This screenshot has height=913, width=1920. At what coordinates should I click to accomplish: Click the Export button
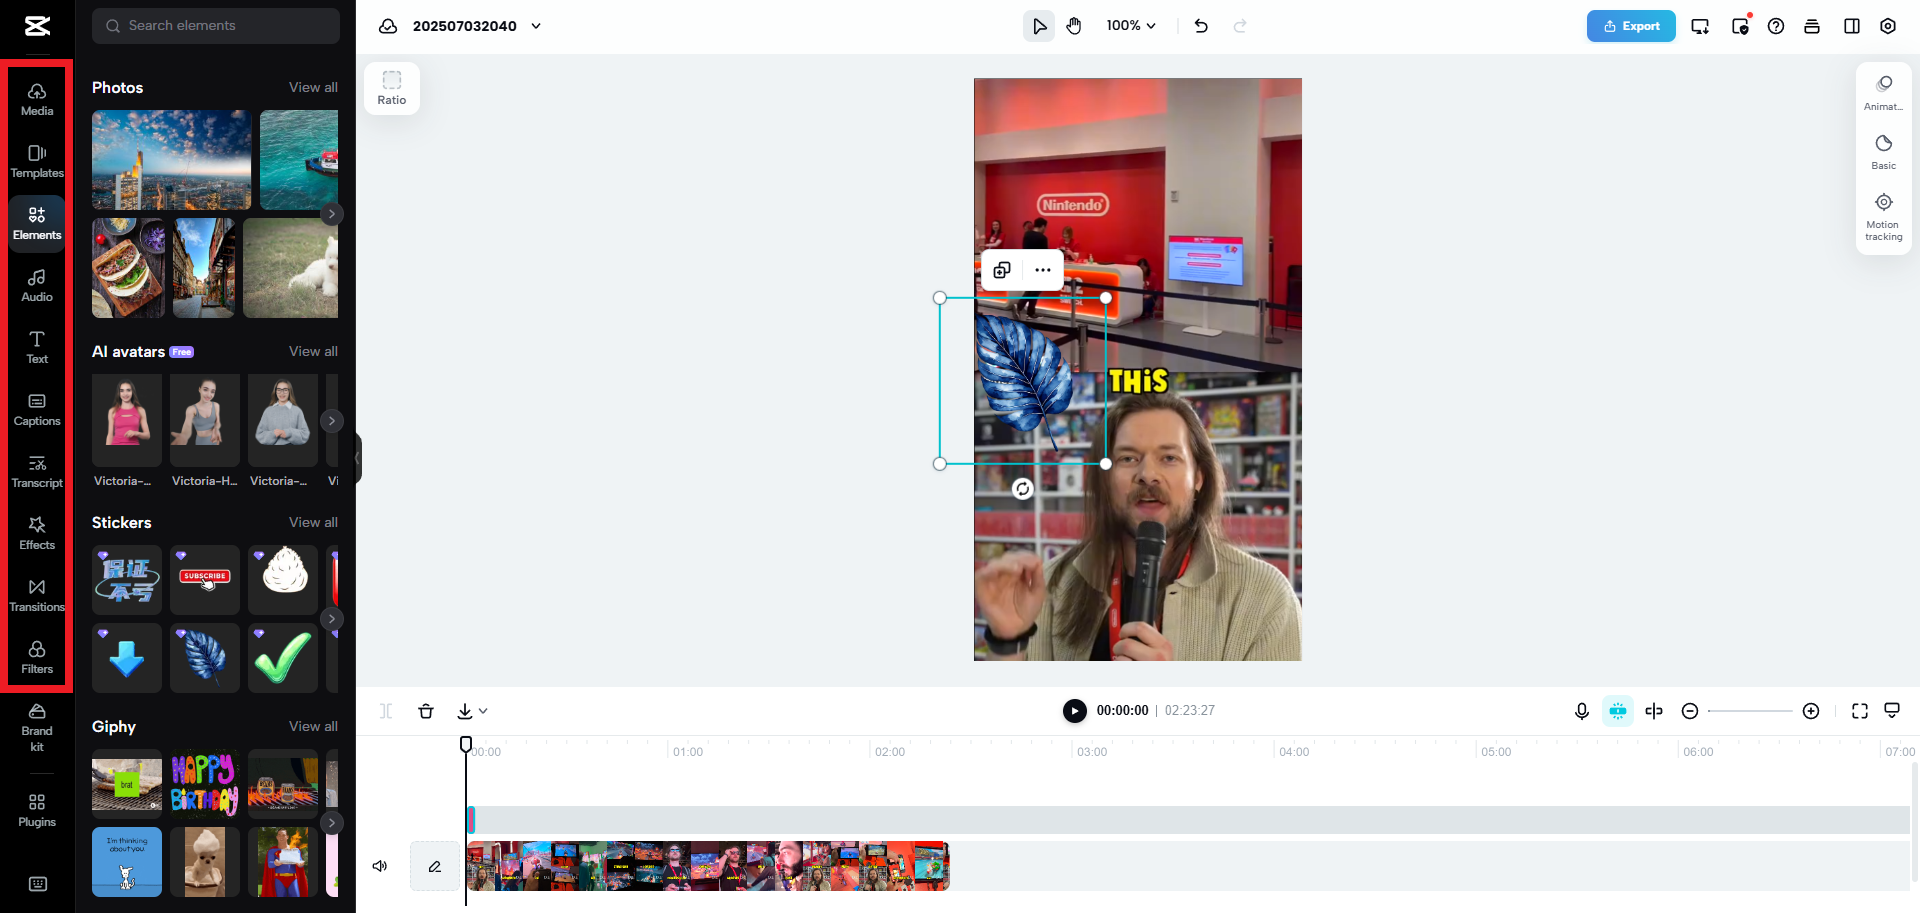point(1631,26)
